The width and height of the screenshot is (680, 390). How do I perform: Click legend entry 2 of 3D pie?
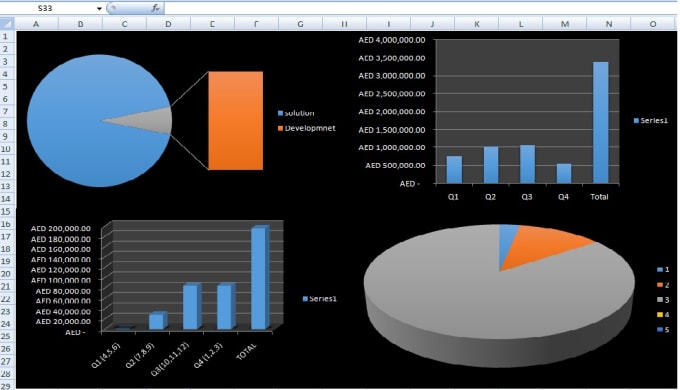[x=663, y=285]
